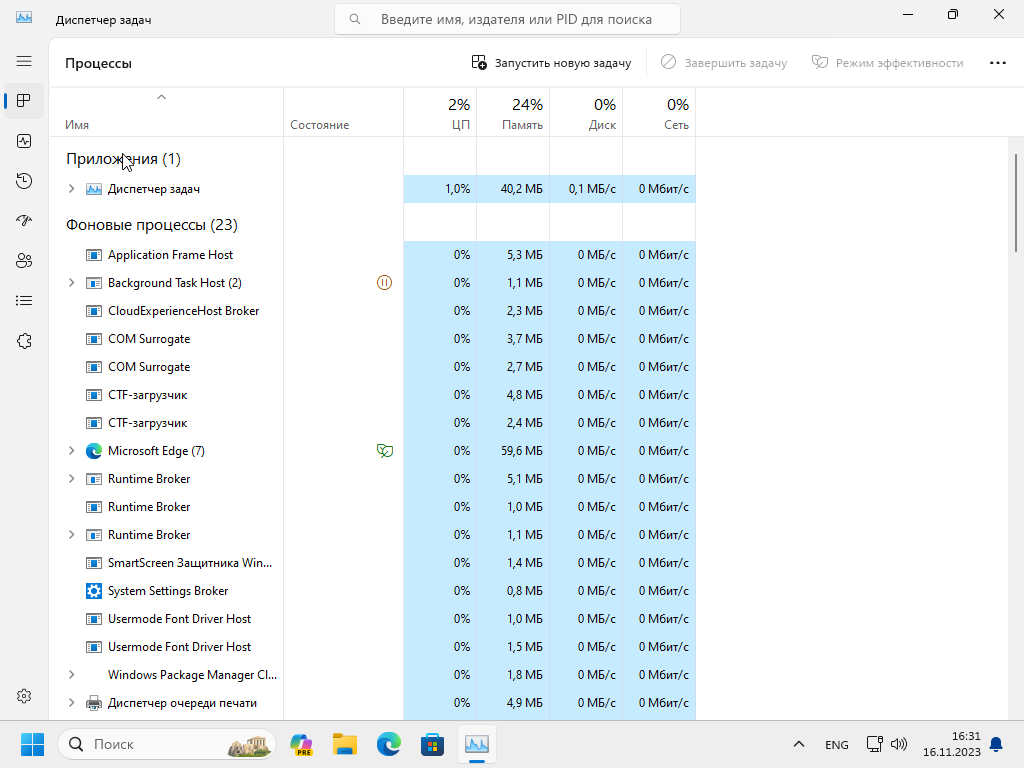This screenshot has height=768, width=1024.
Task: Click the Запустить новую задачу button
Action: point(552,63)
